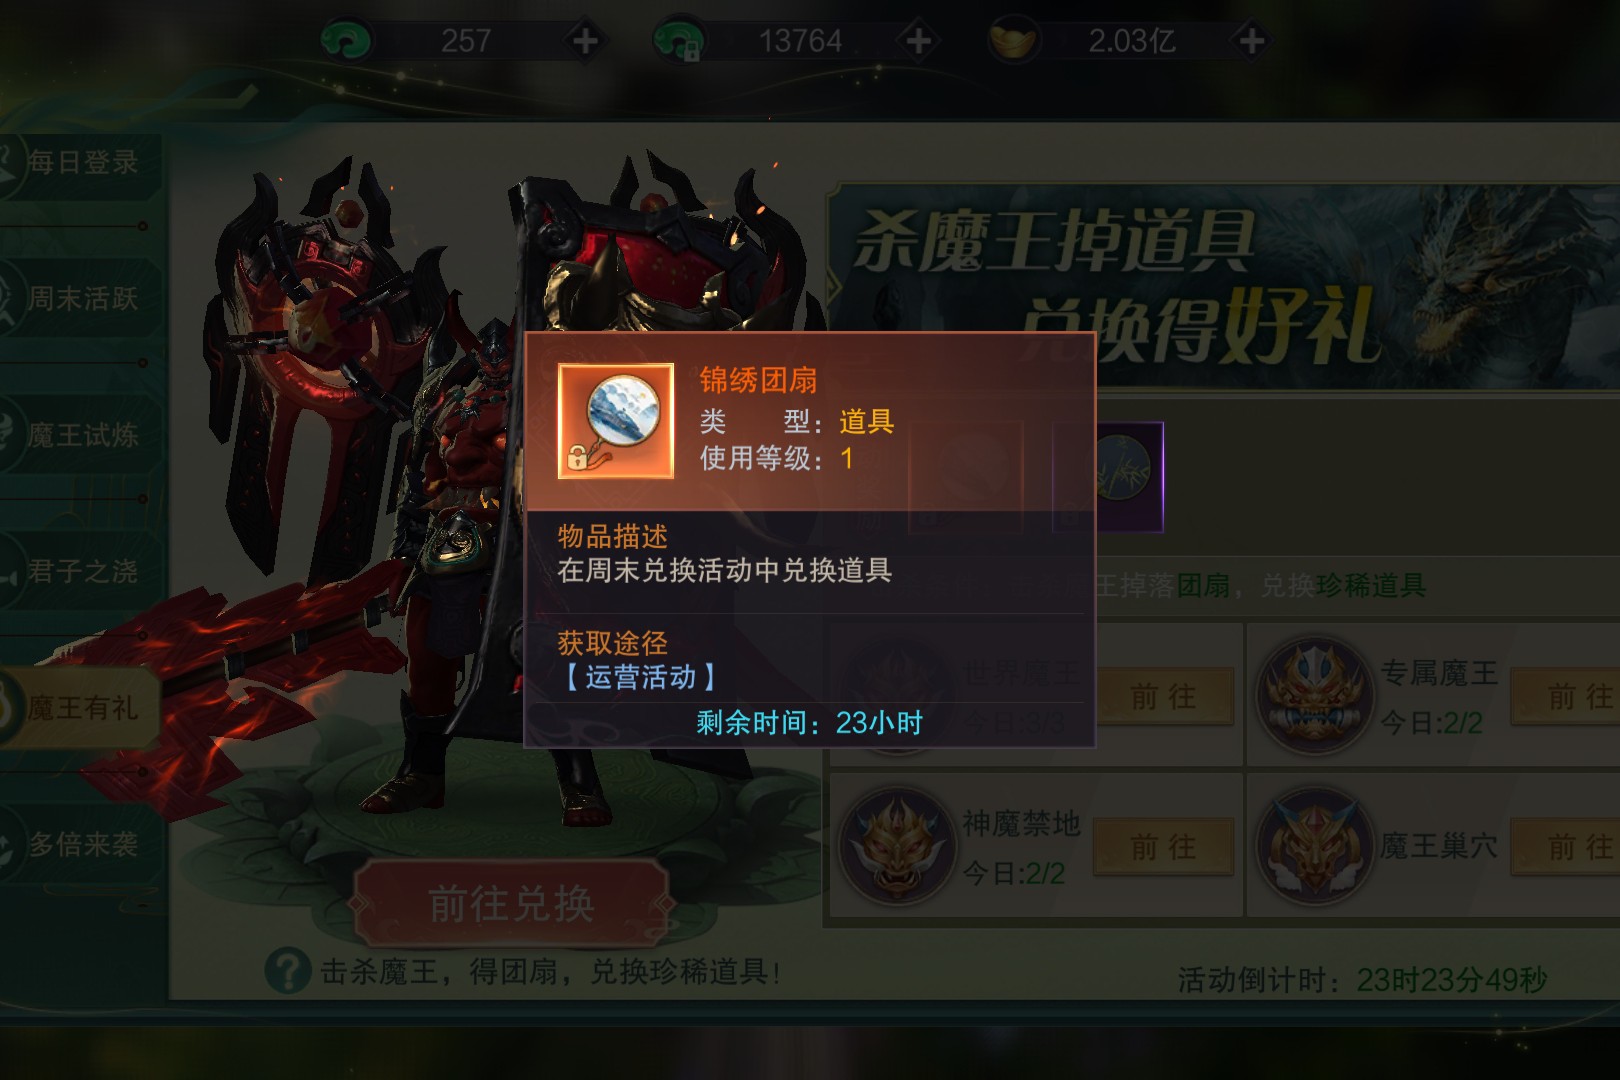
Task: Add more bound jade beside 13764
Action: coord(918,41)
